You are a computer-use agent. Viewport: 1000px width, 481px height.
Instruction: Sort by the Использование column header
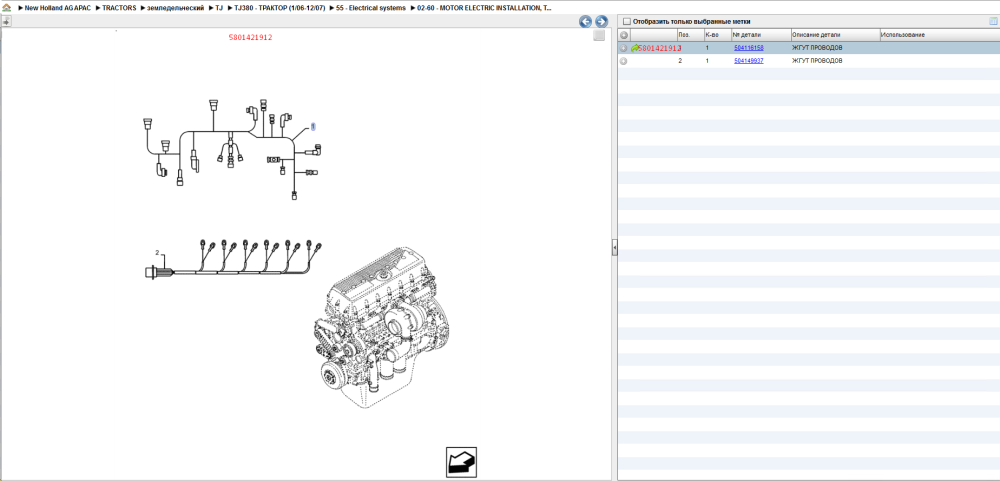click(939, 34)
